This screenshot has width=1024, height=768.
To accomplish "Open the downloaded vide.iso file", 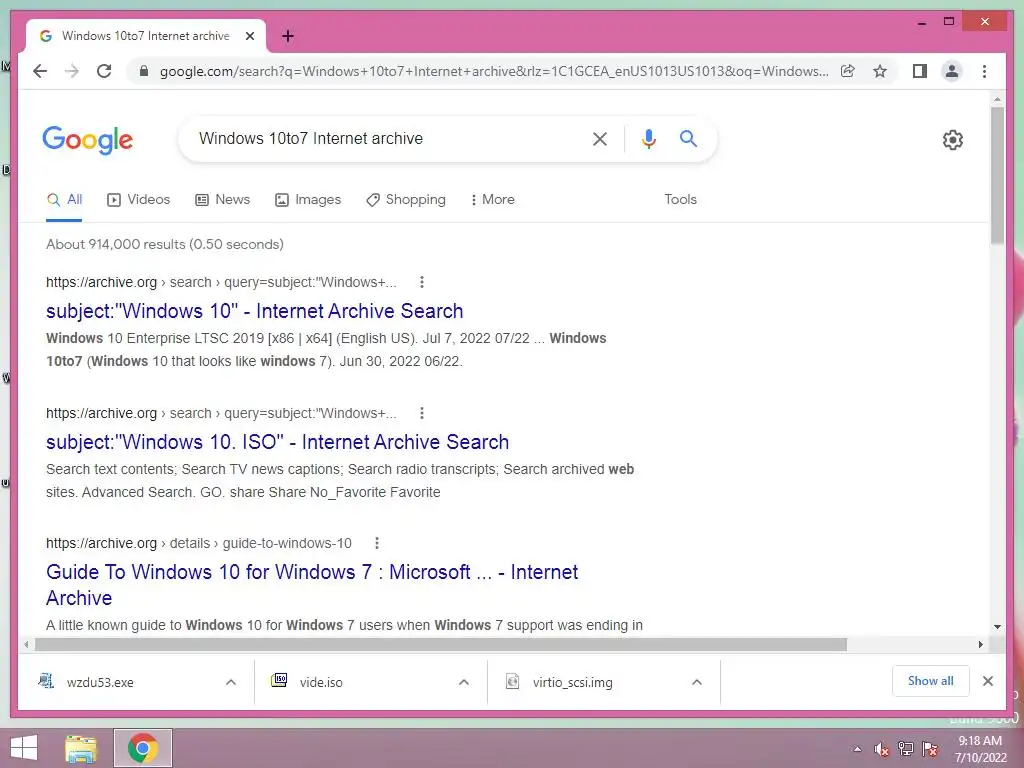I will 321,682.
